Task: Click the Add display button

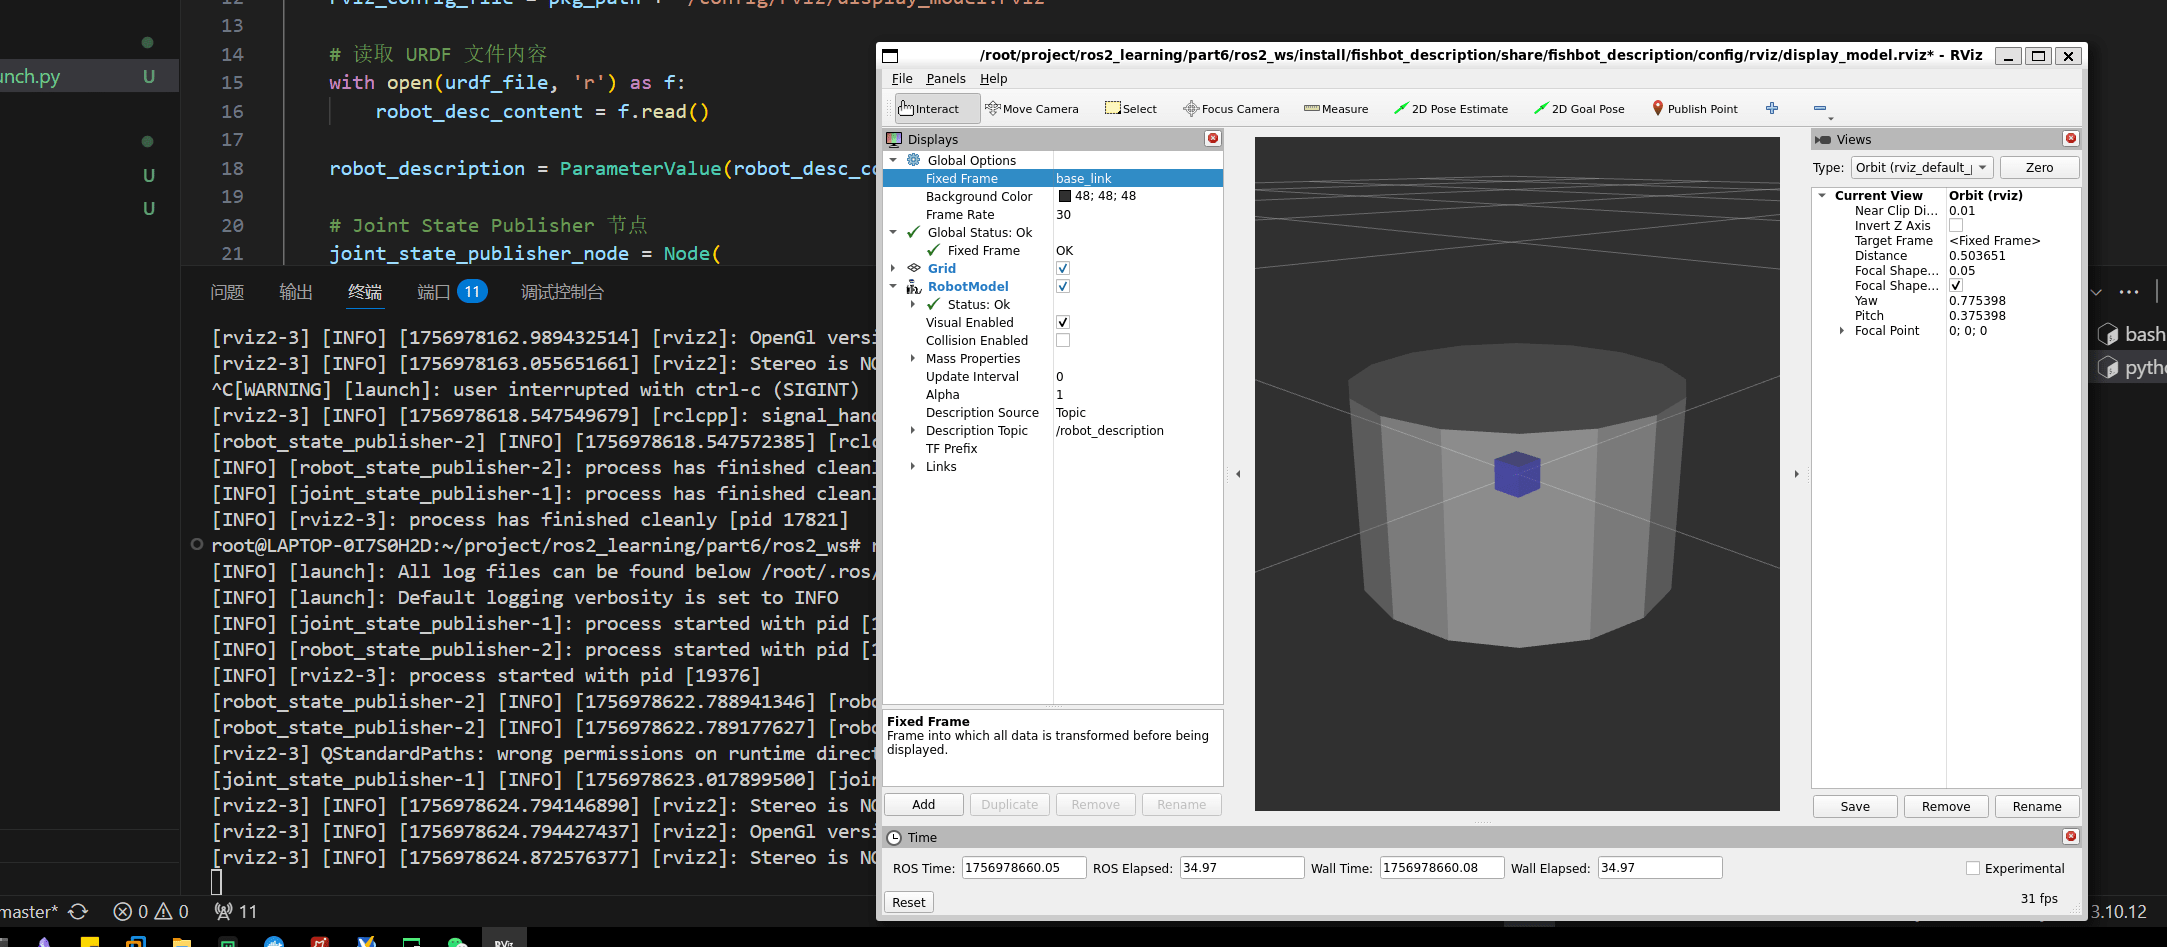Action: point(923,805)
